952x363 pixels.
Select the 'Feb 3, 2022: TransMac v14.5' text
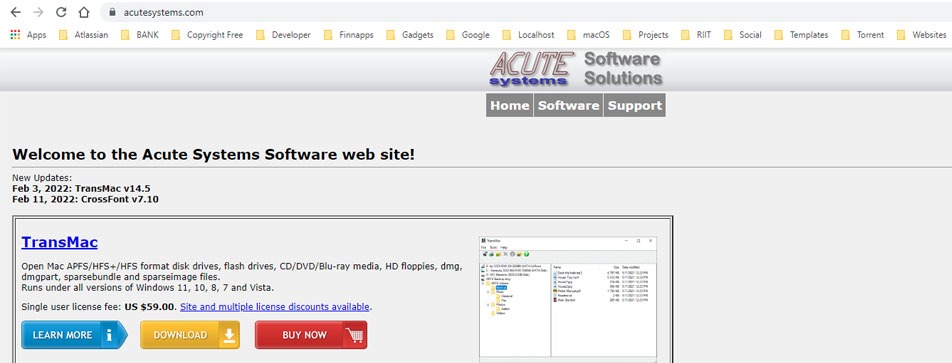(81, 189)
